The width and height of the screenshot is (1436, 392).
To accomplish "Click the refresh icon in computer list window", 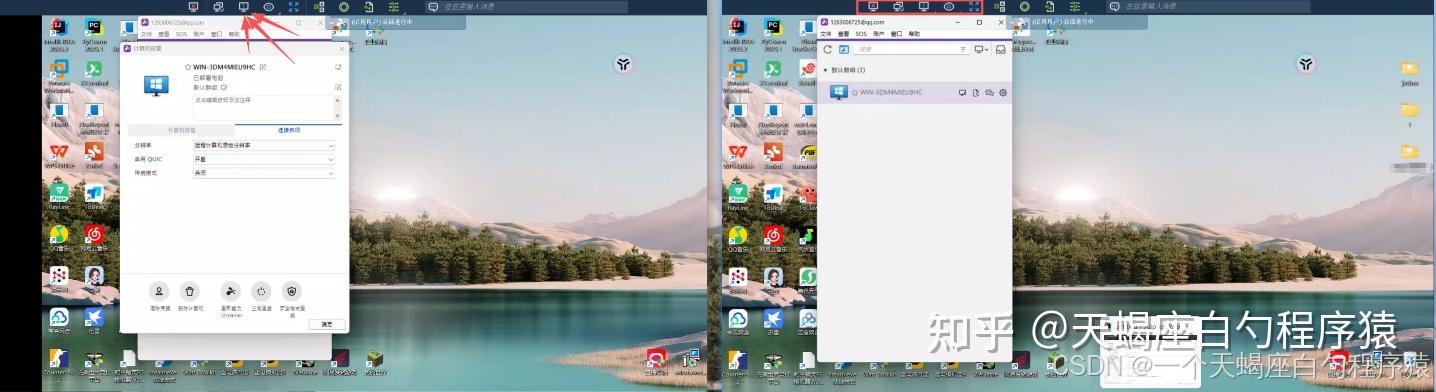I will tap(828, 49).
